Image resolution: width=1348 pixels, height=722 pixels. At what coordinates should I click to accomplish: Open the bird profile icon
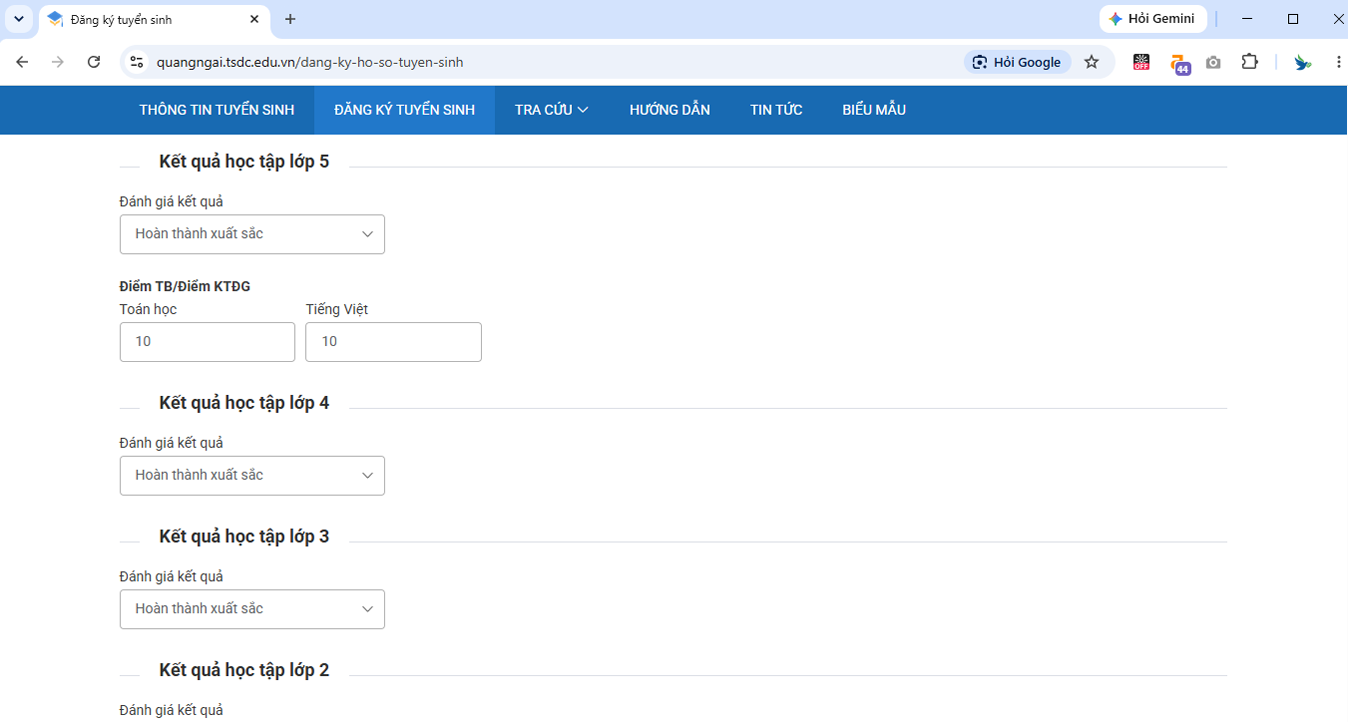[1302, 62]
